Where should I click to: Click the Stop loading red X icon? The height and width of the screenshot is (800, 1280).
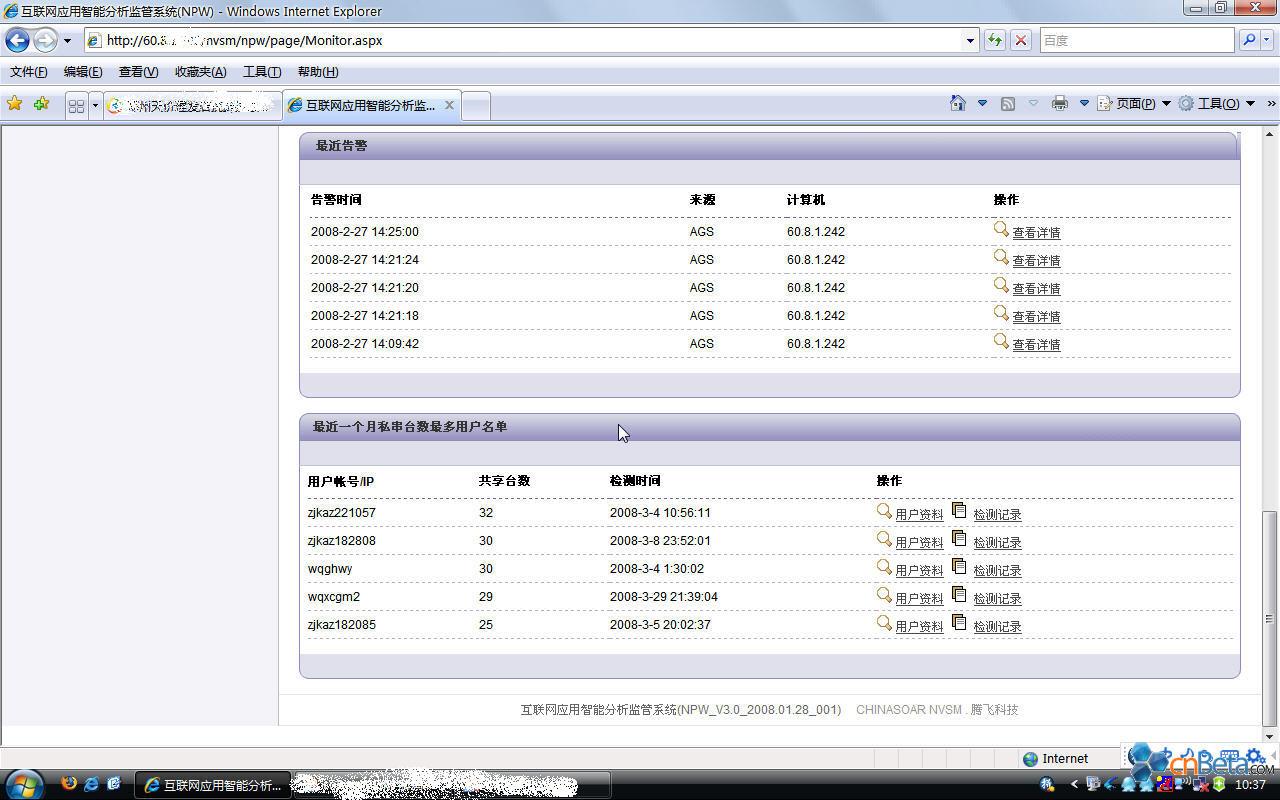click(1020, 41)
